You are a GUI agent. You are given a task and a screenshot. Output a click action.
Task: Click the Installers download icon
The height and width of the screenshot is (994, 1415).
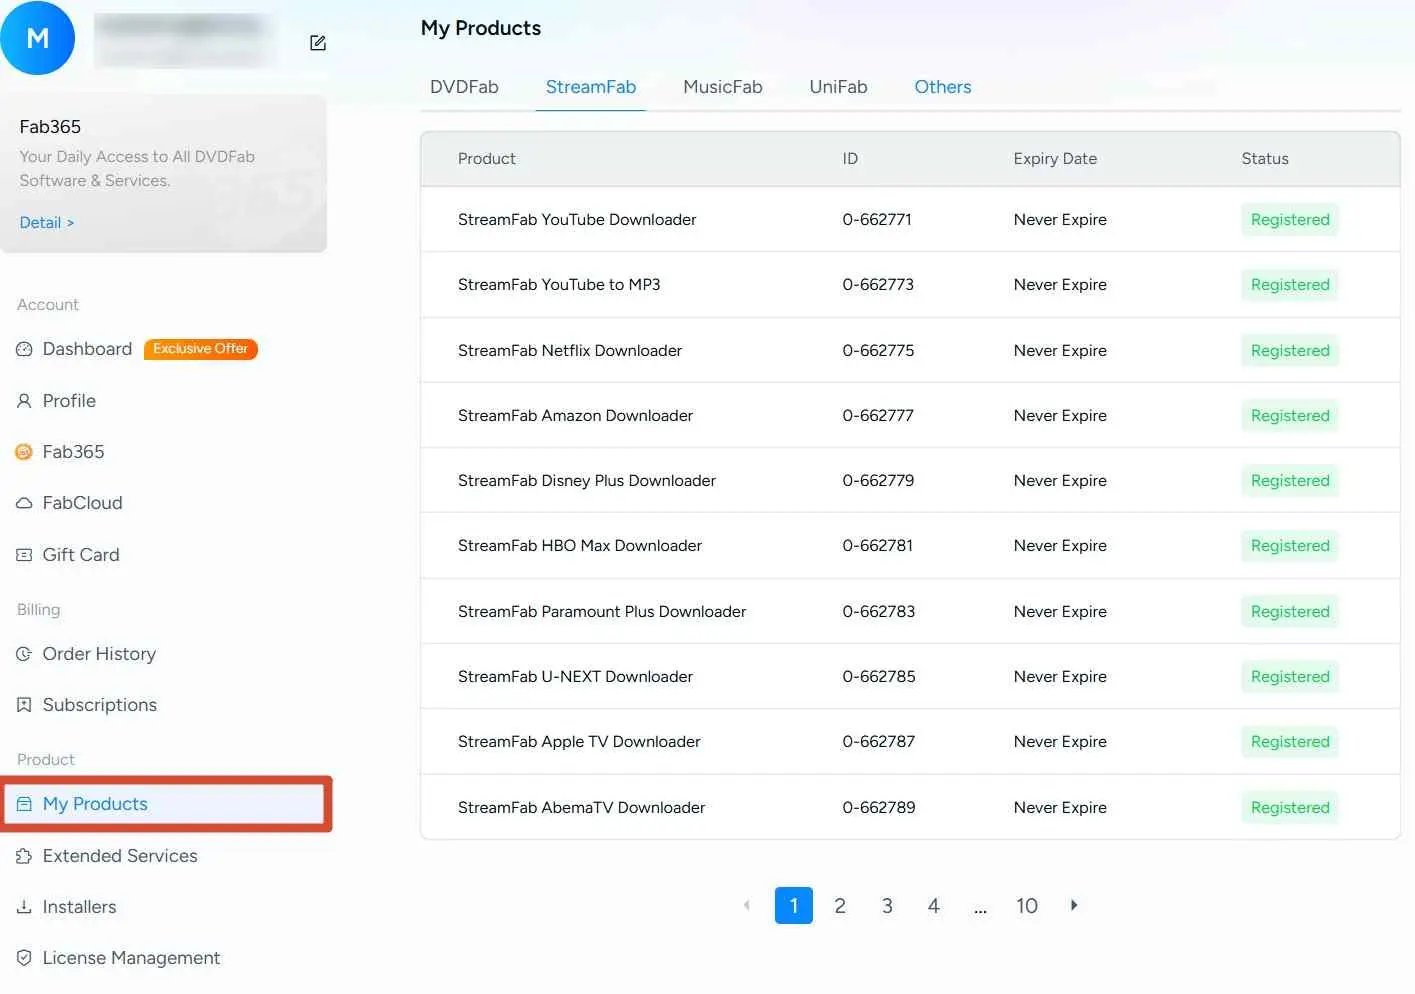coord(24,907)
